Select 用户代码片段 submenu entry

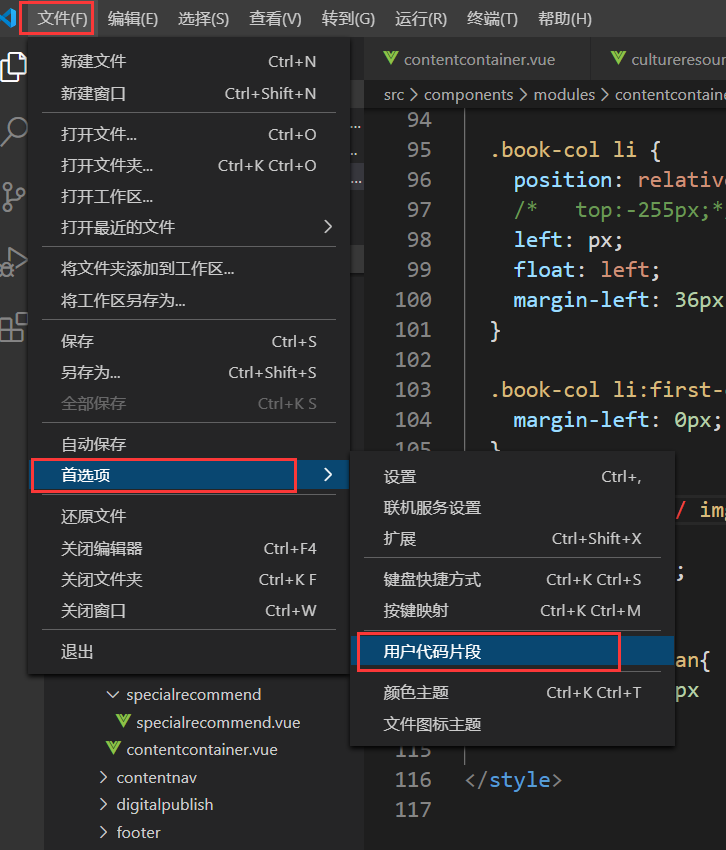coord(512,651)
